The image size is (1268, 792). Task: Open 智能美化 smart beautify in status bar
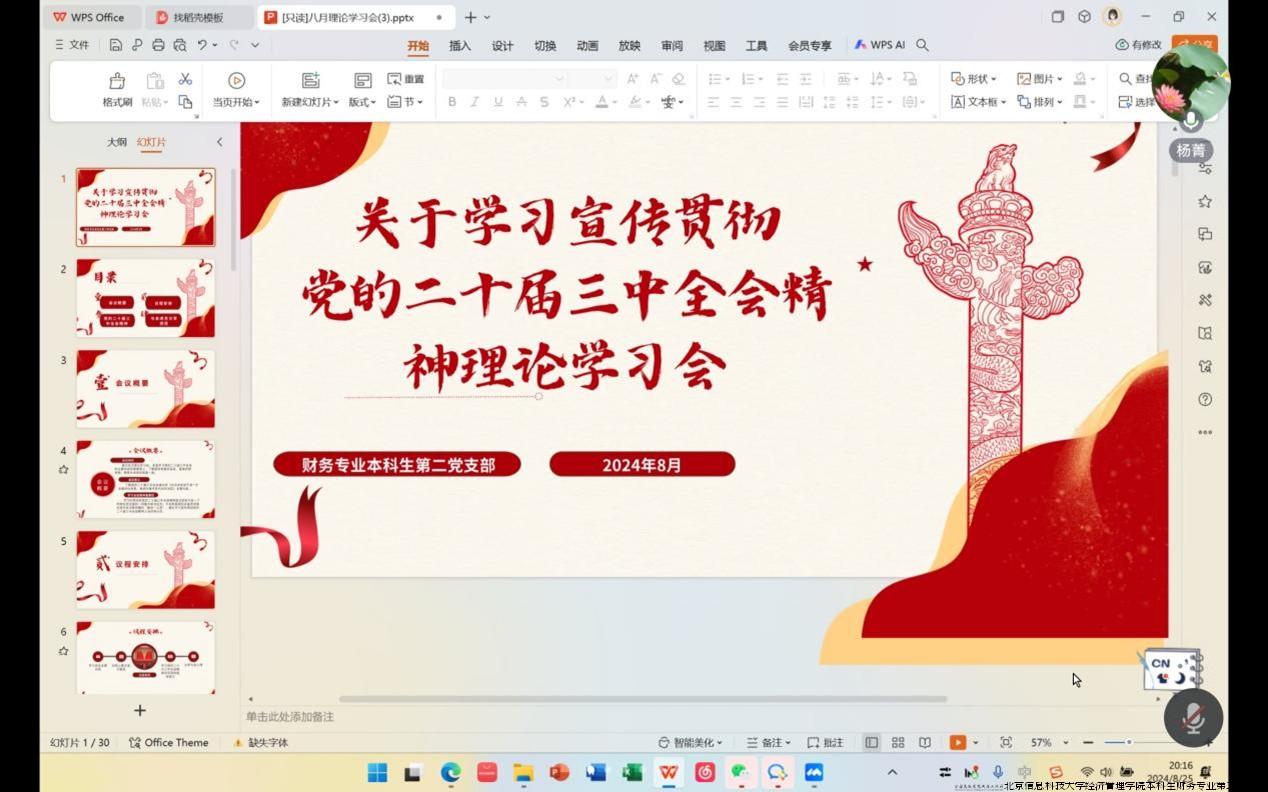[x=692, y=742]
